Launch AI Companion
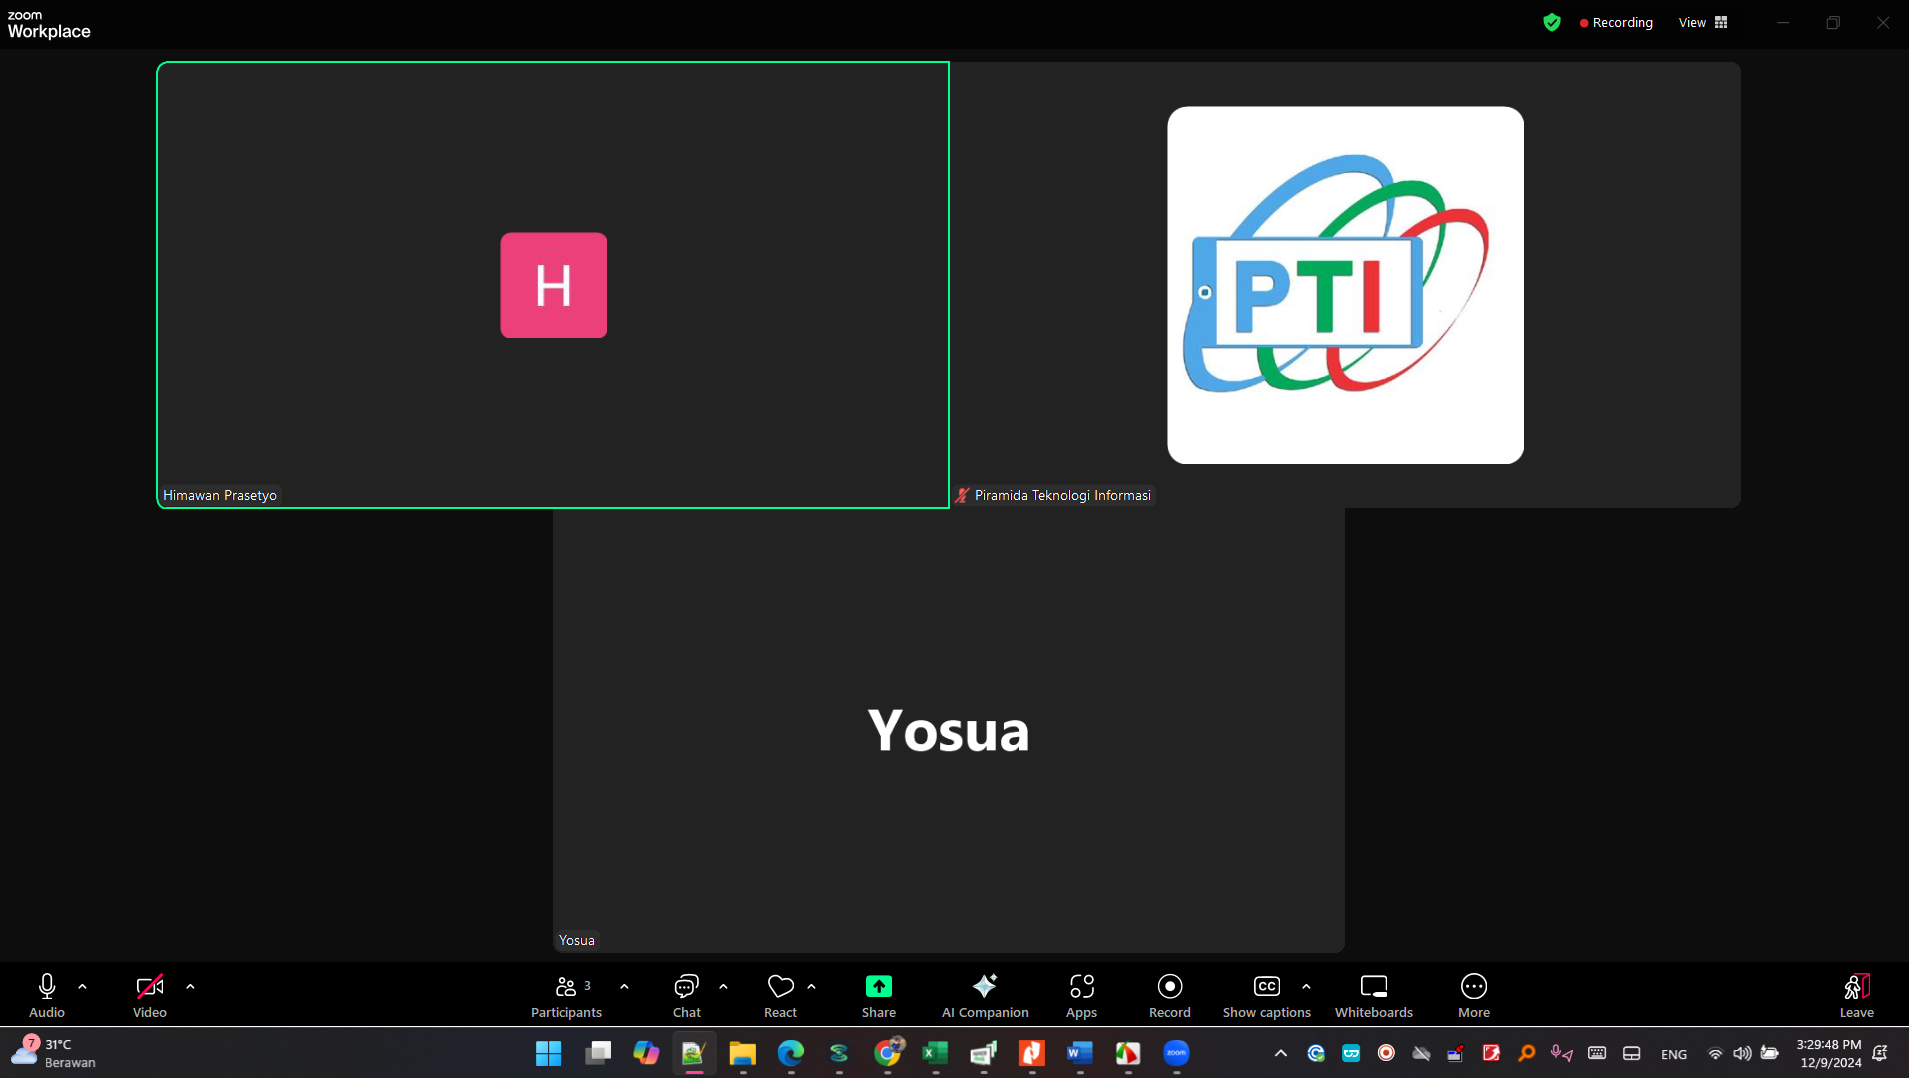The height and width of the screenshot is (1078, 1909). [x=984, y=995]
